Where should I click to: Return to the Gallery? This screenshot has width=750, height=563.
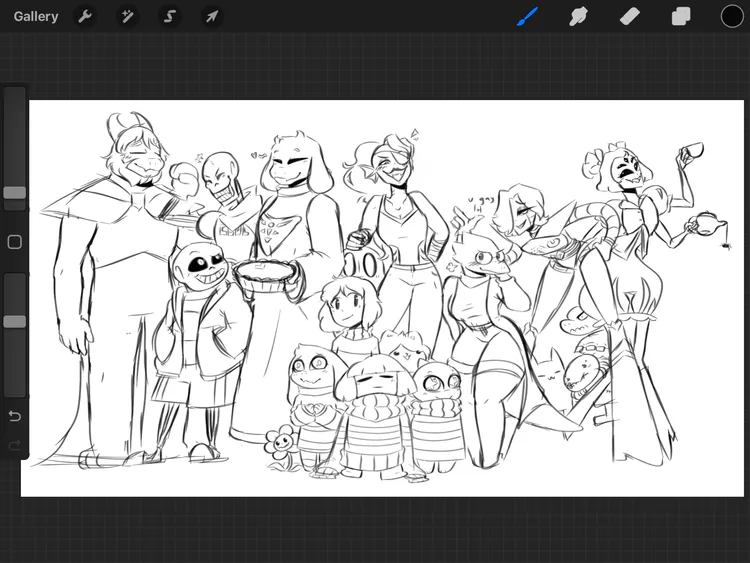[36, 16]
